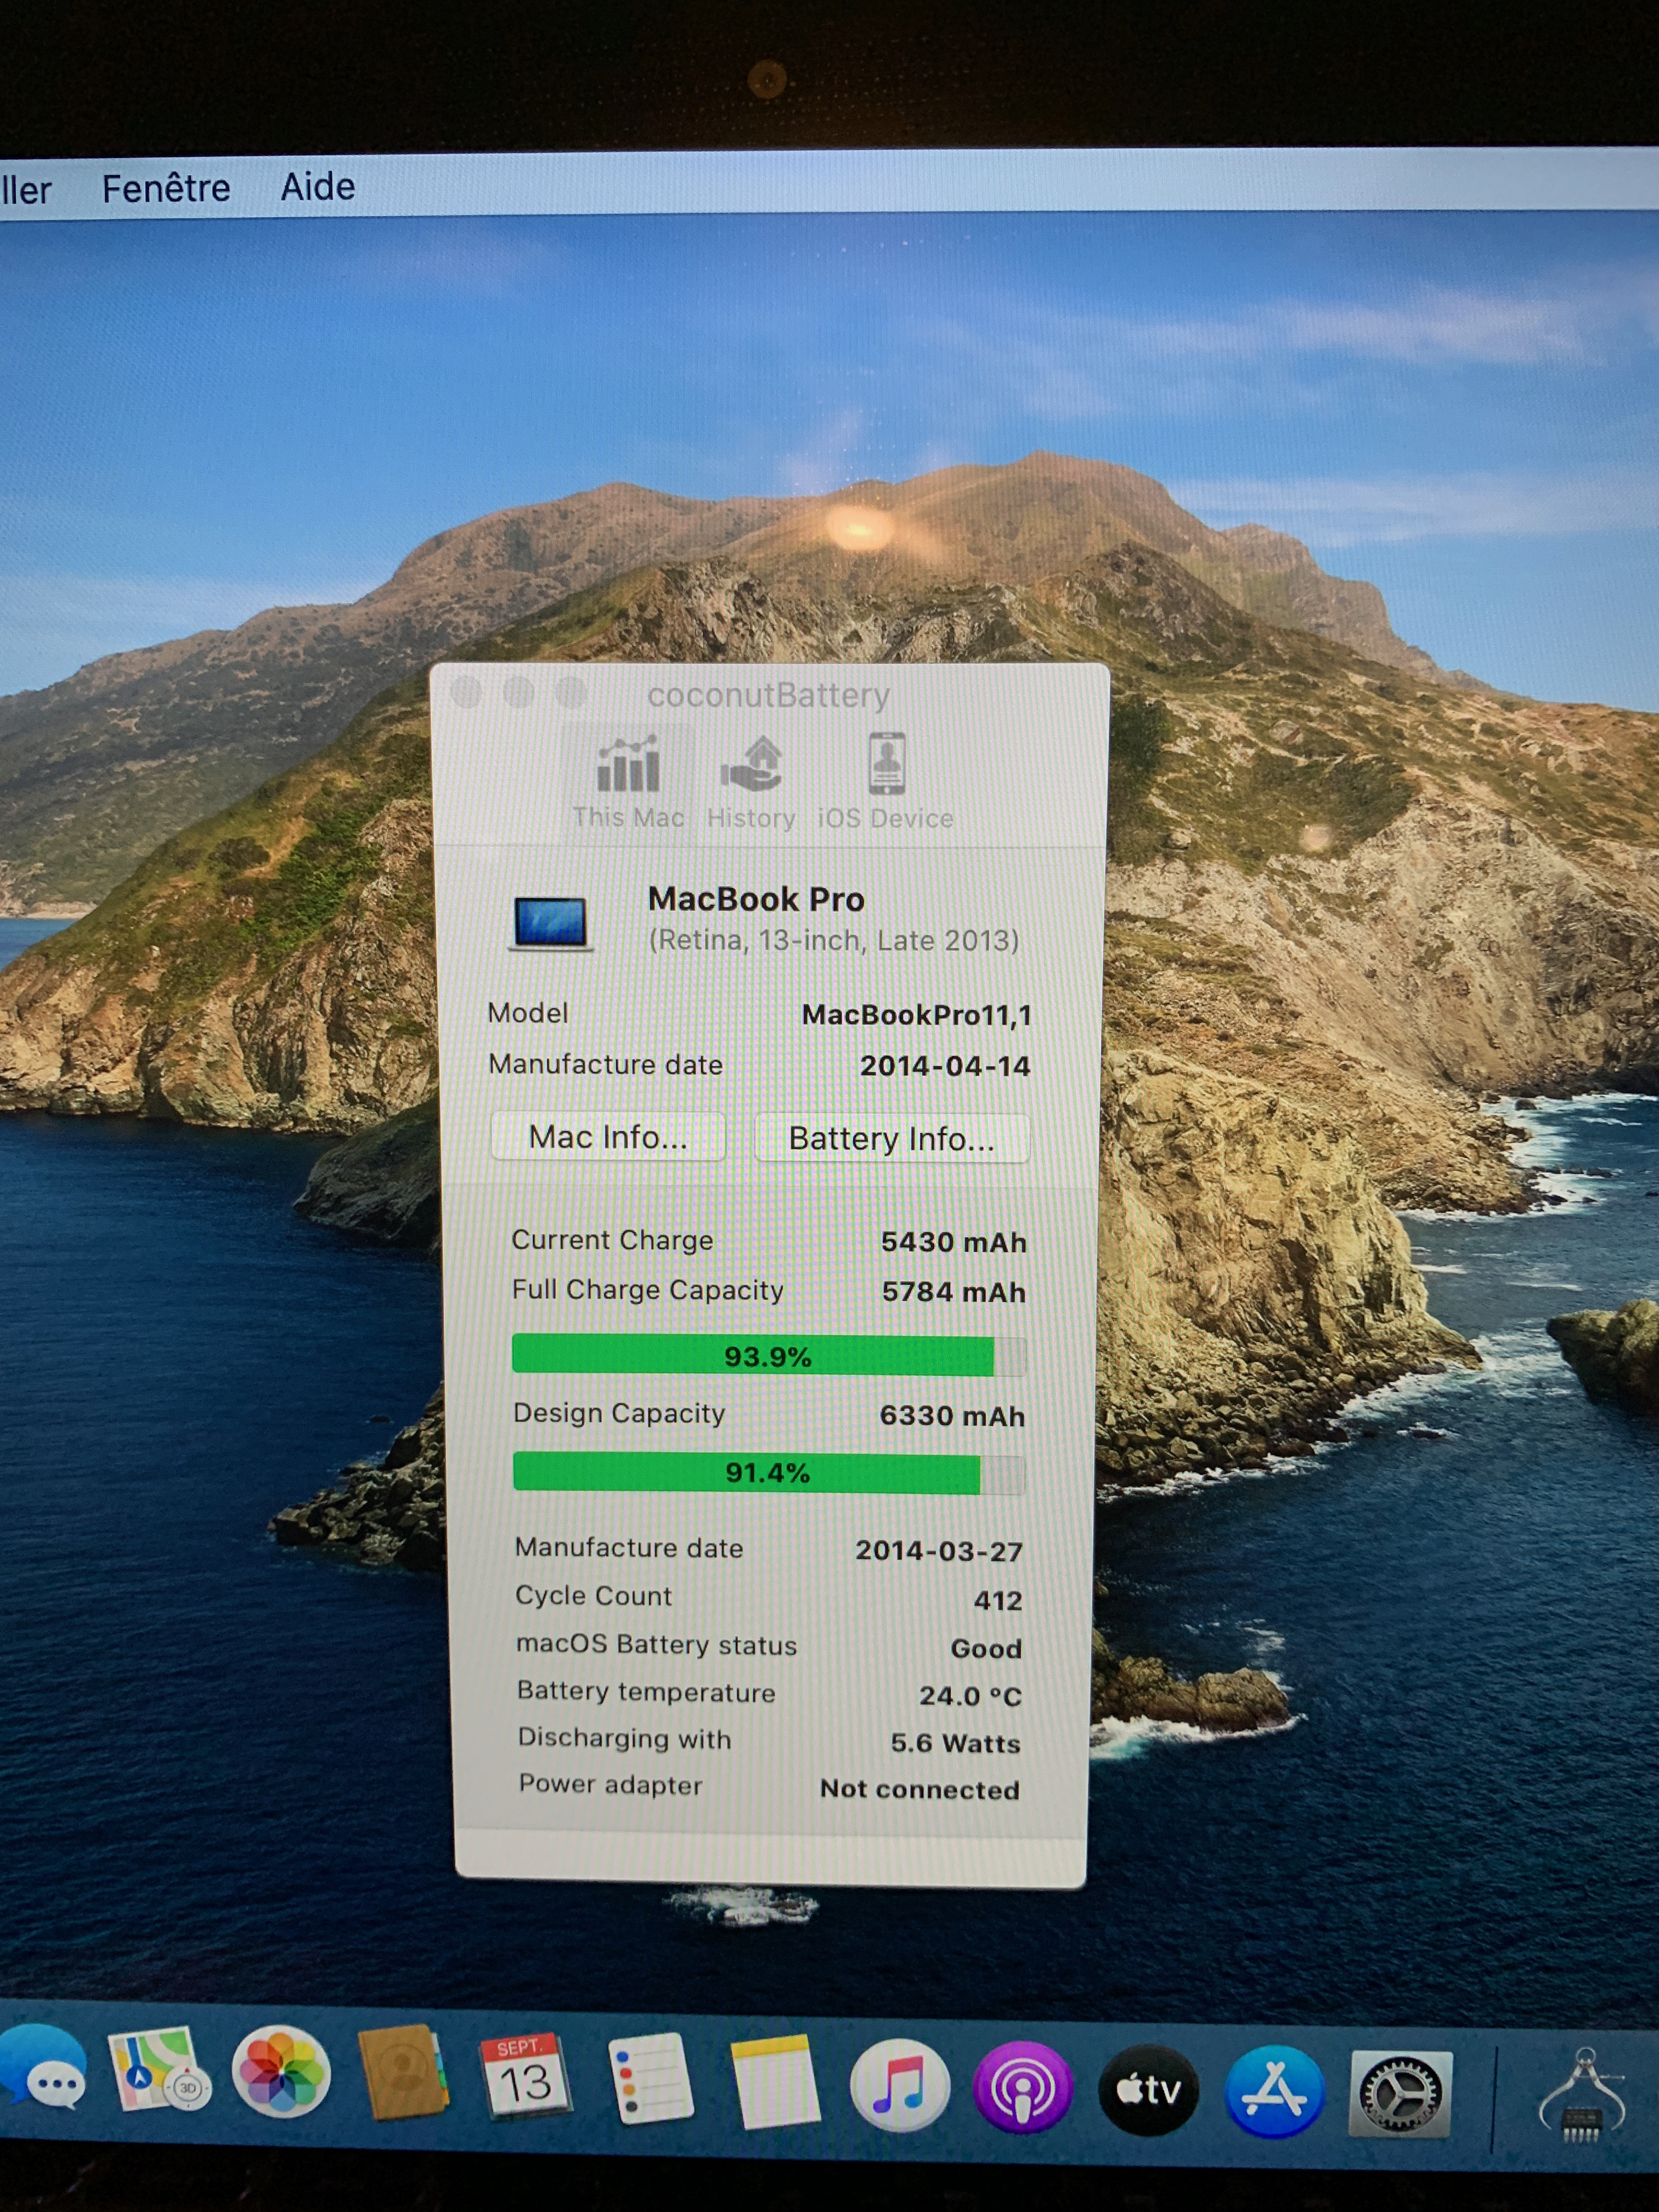Open the Battery Info... button

(891, 1139)
